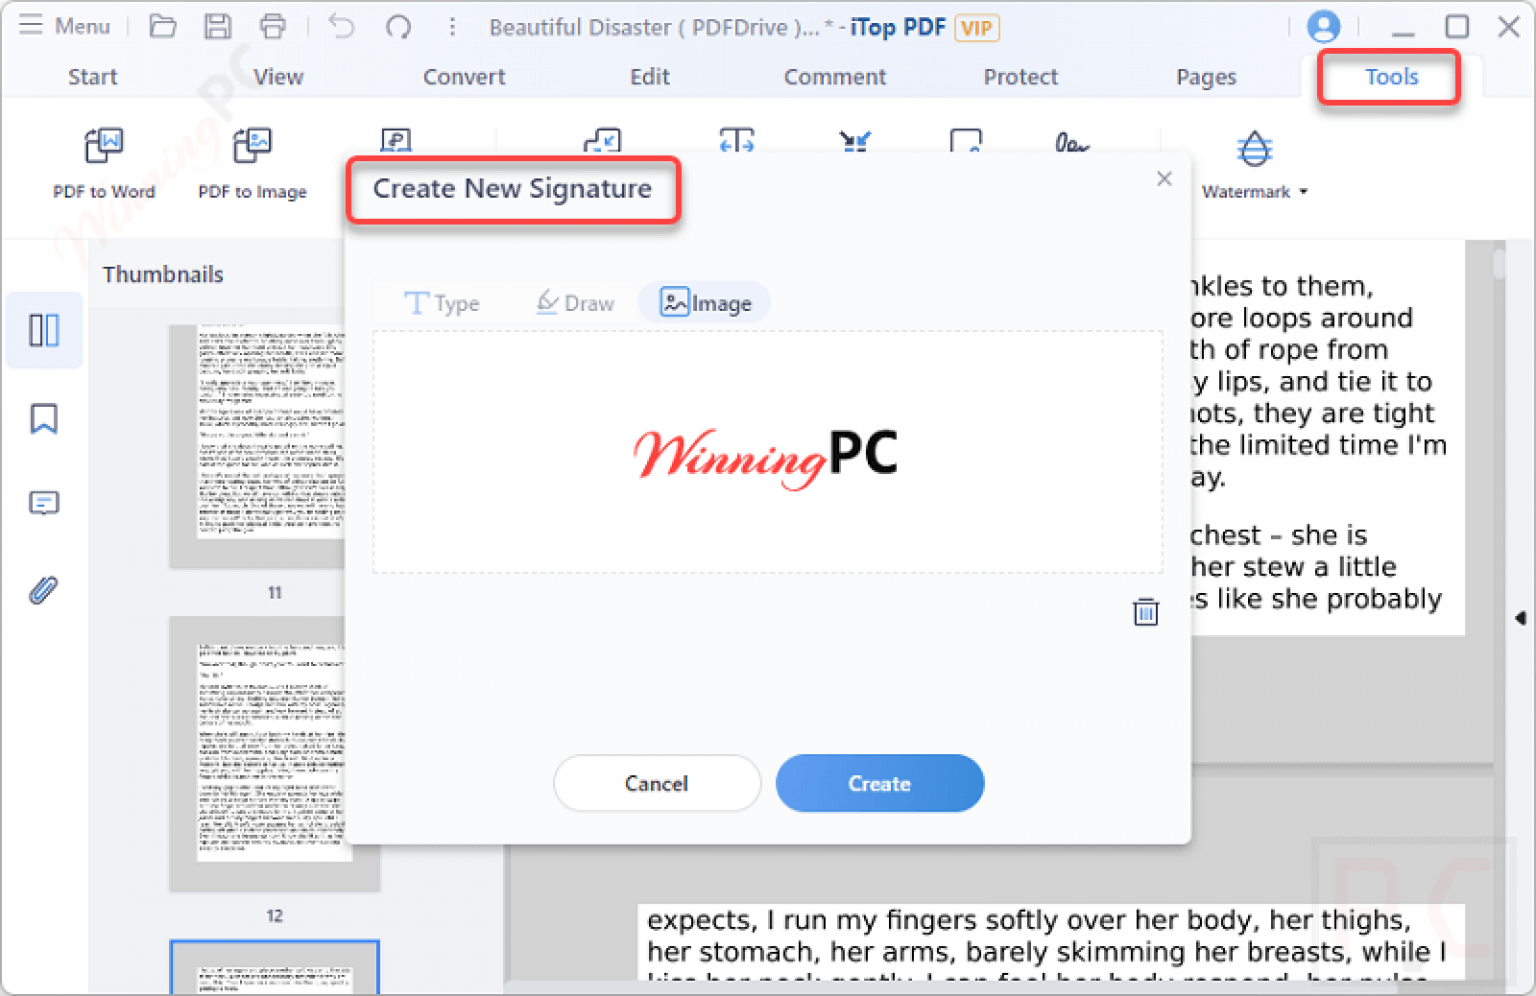
Task: Delete the signature using the trash icon
Action: click(x=1145, y=611)
